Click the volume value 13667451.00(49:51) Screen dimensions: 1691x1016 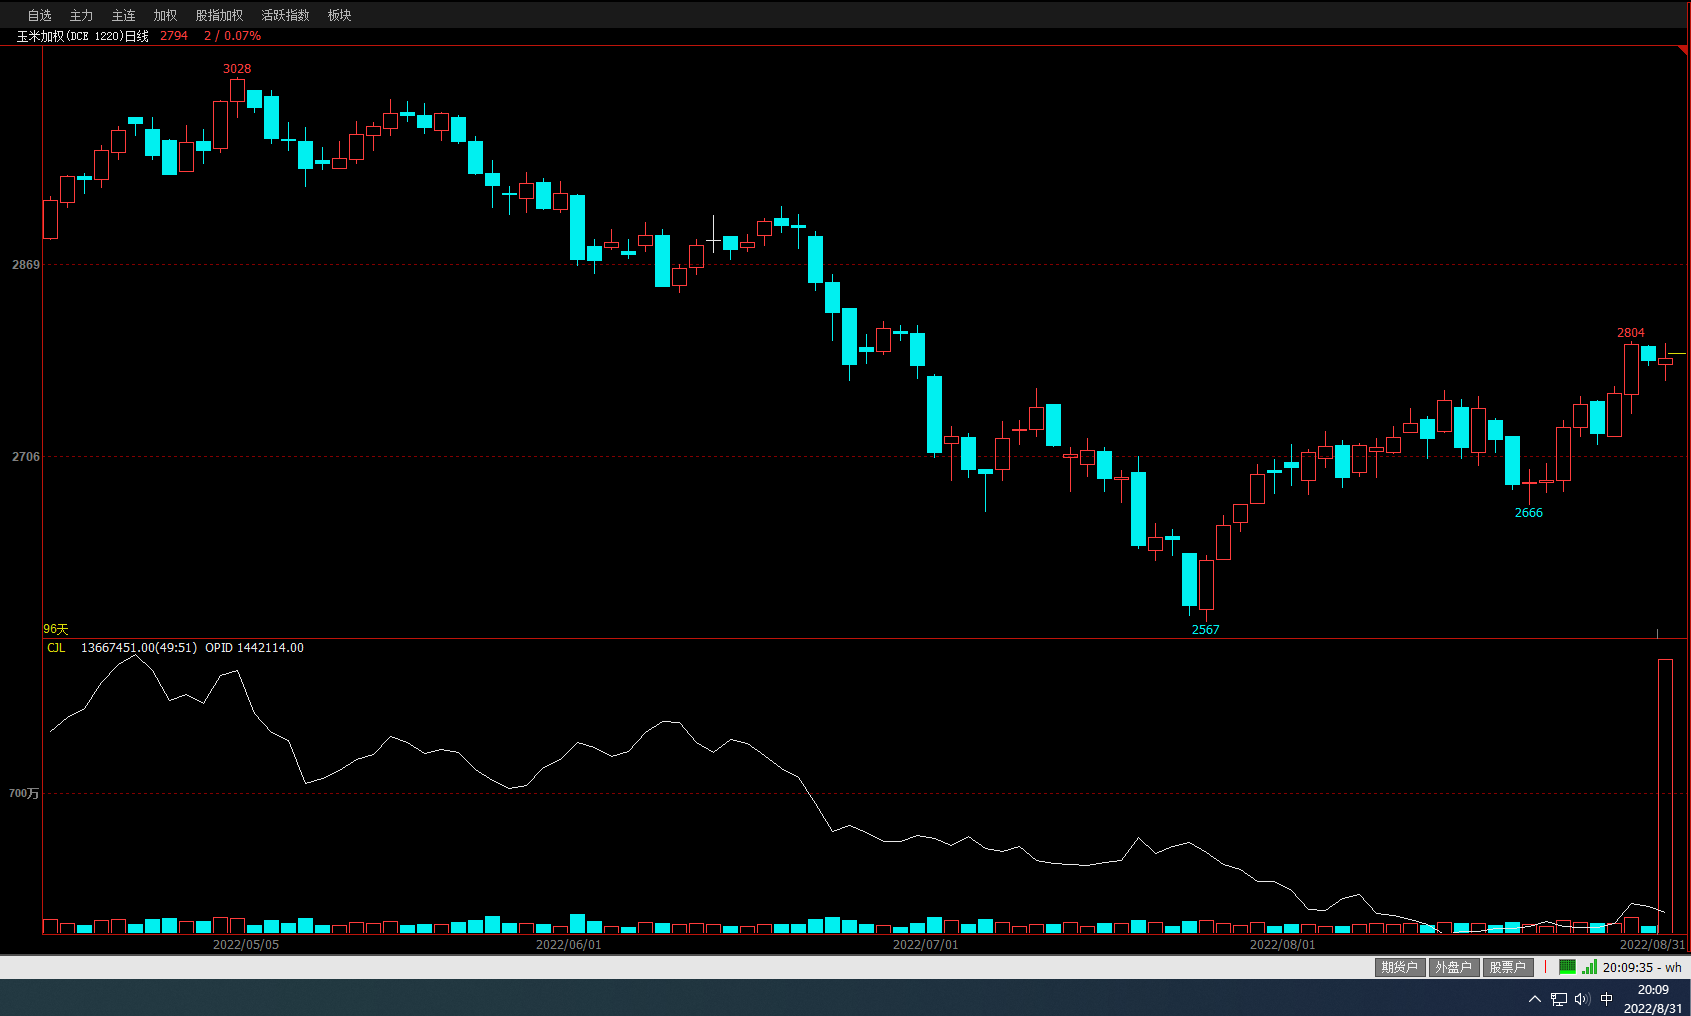pyautogui.click(x=139, y=648)
